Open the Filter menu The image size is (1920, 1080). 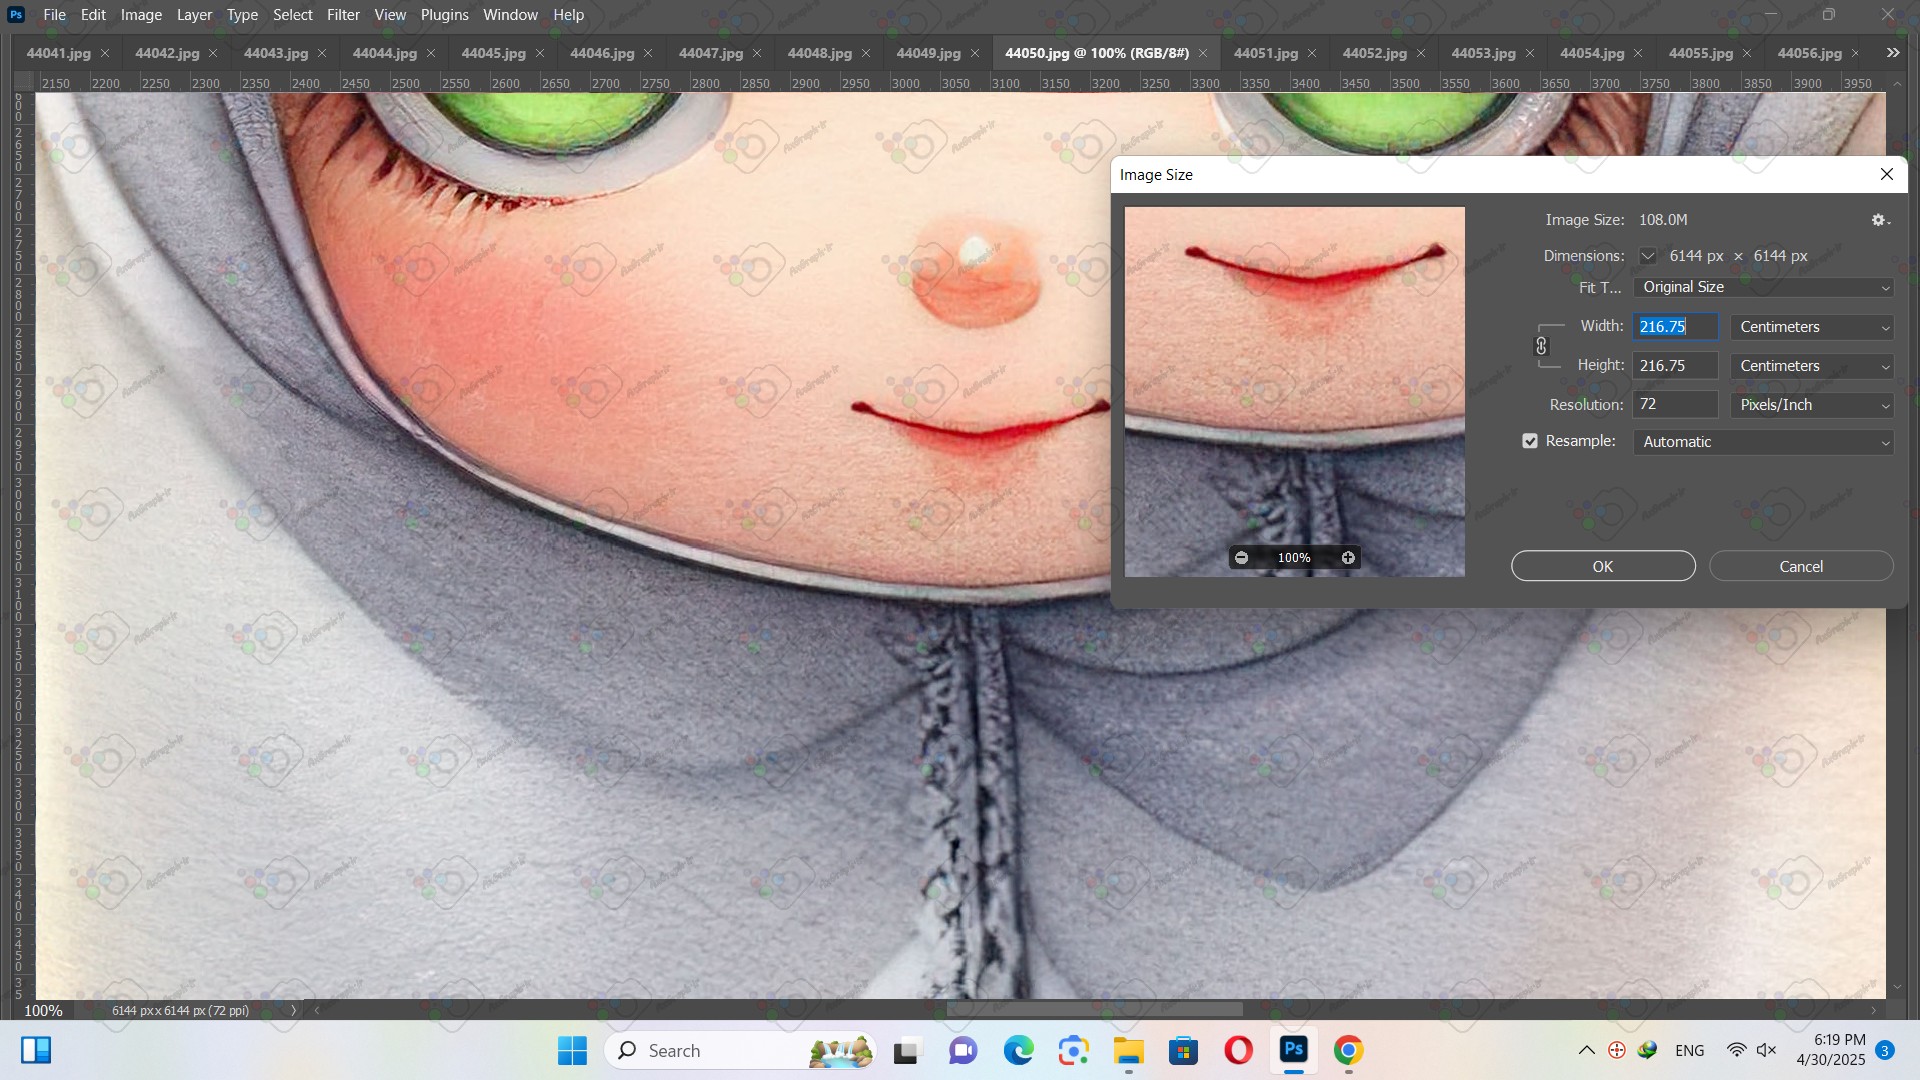[x=343, y=15]
